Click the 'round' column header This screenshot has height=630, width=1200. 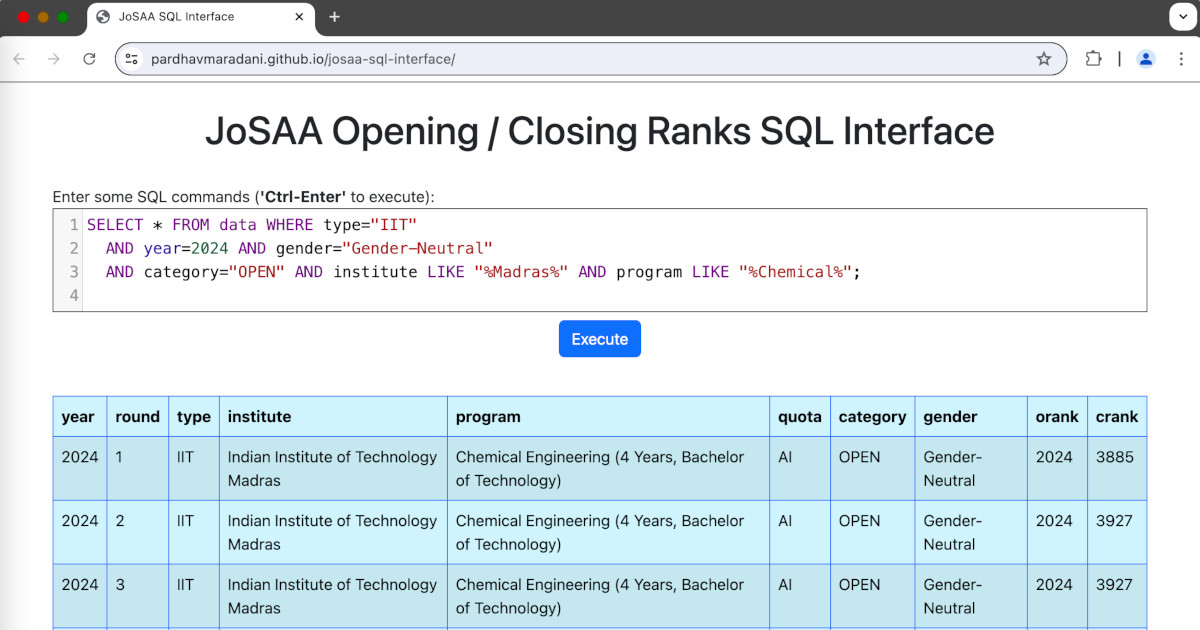coord(138,417)
